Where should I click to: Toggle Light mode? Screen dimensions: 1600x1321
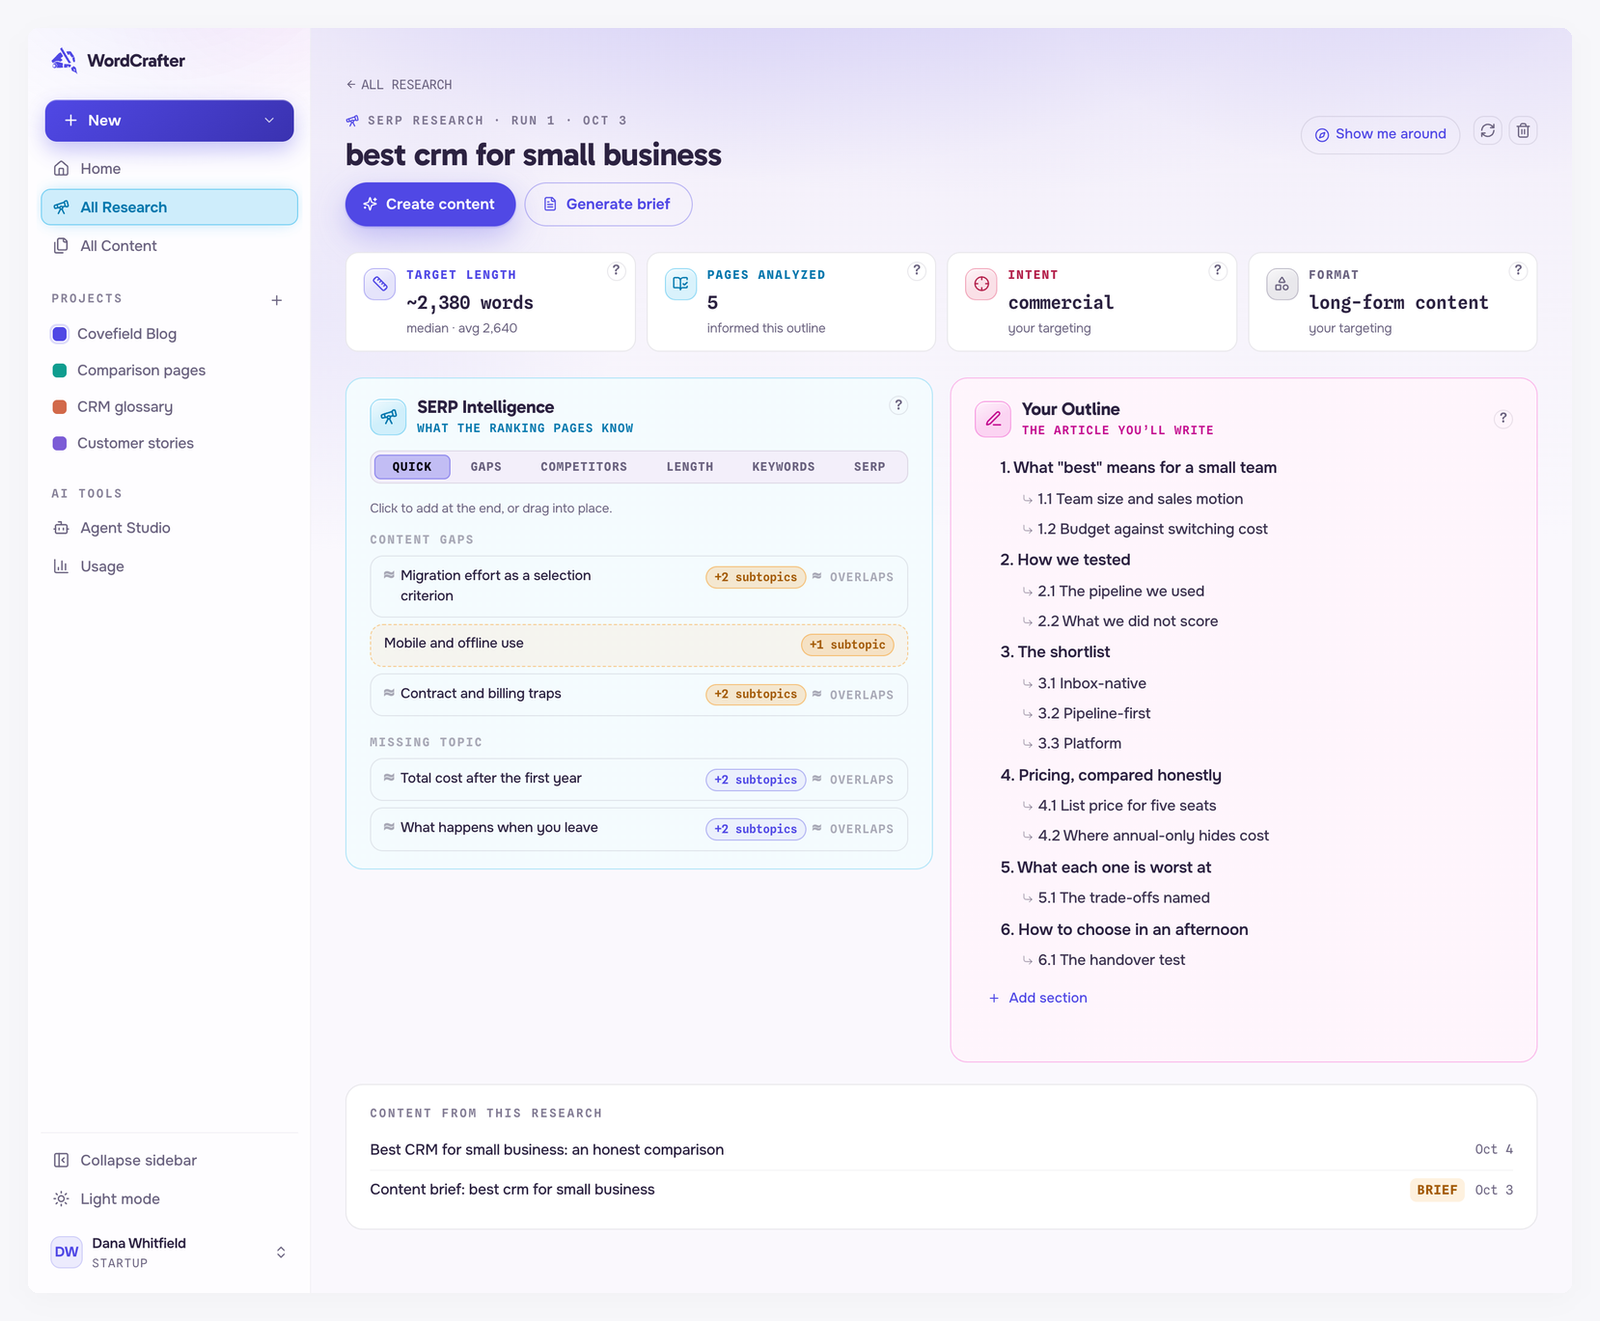pyautogui.click(x=169, y=1199)
